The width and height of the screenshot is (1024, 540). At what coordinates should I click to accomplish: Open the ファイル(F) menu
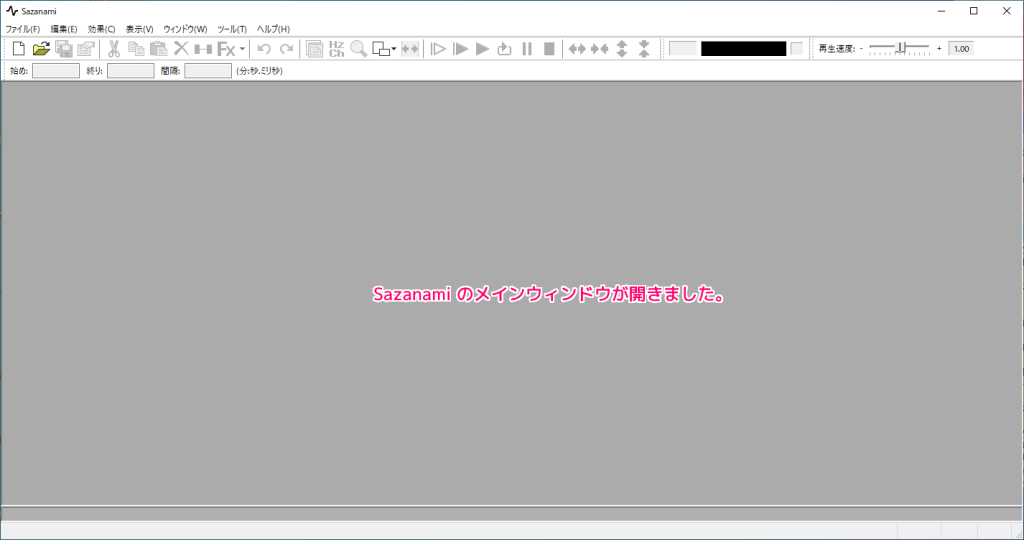pos(23,29)
